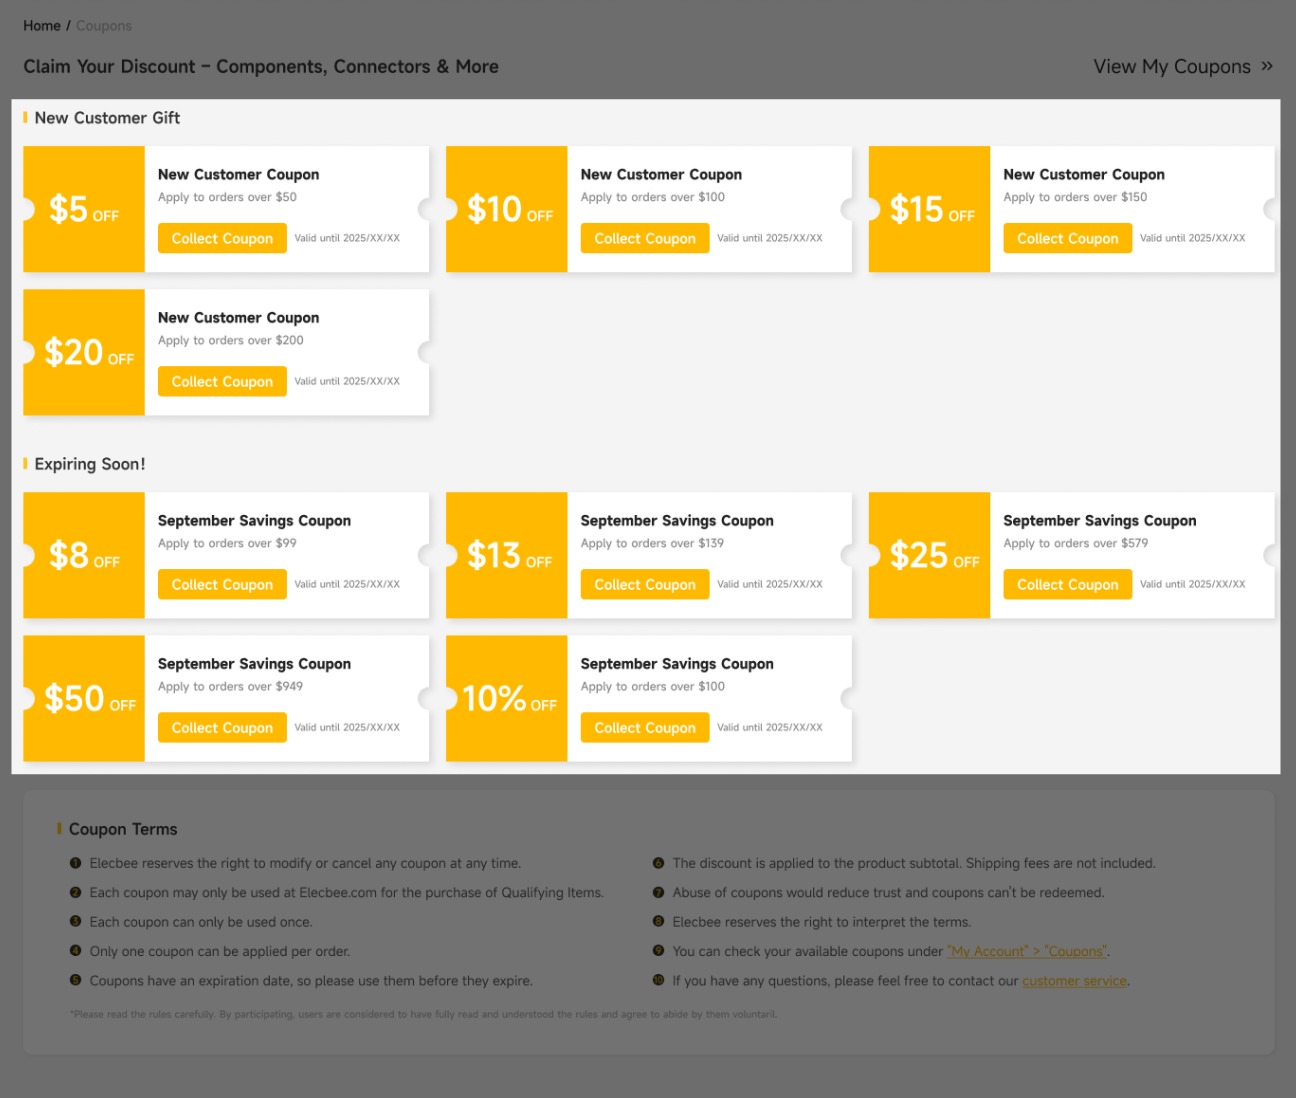1296x1098 pixels.
Task: Open the View My Coupons link
Action: point(1171,67)
